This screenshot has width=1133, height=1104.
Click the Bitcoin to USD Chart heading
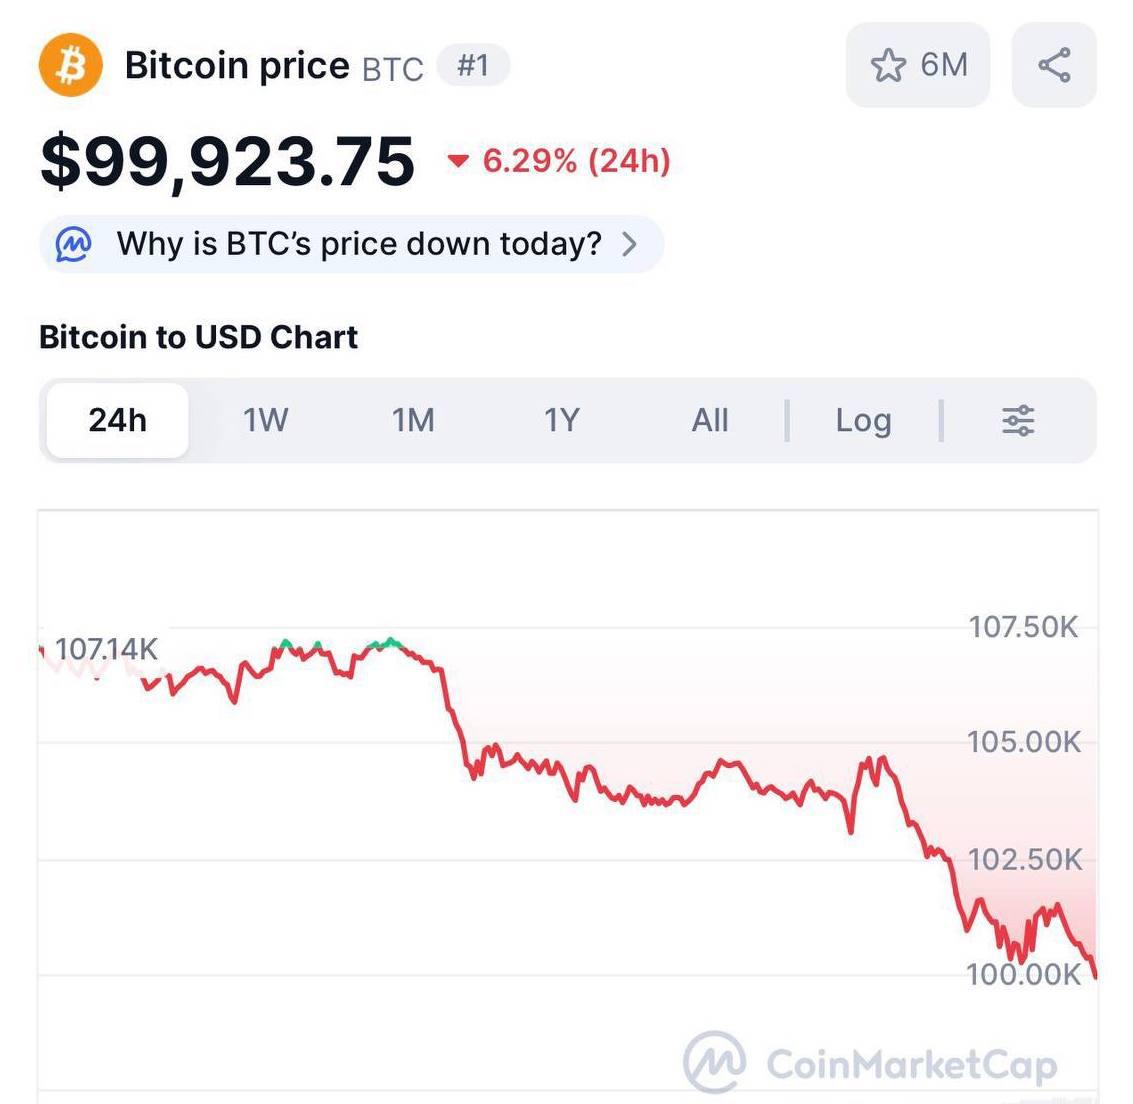(x=197, y=337)
